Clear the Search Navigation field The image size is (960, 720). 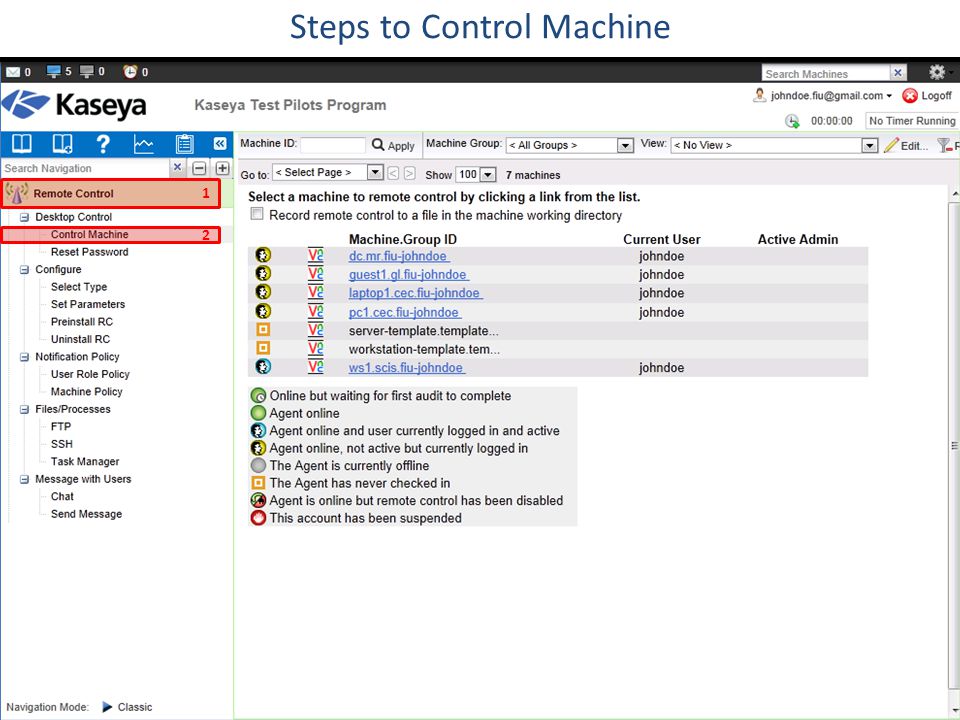coord(177,167)
